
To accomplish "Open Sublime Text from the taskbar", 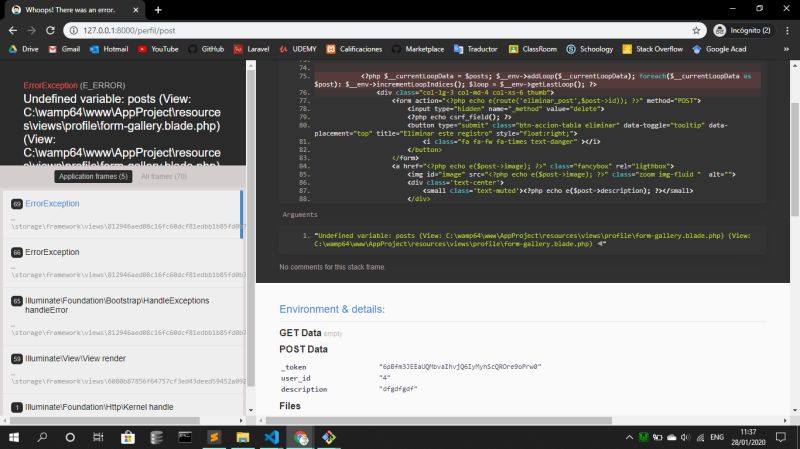I will point(214,437).
